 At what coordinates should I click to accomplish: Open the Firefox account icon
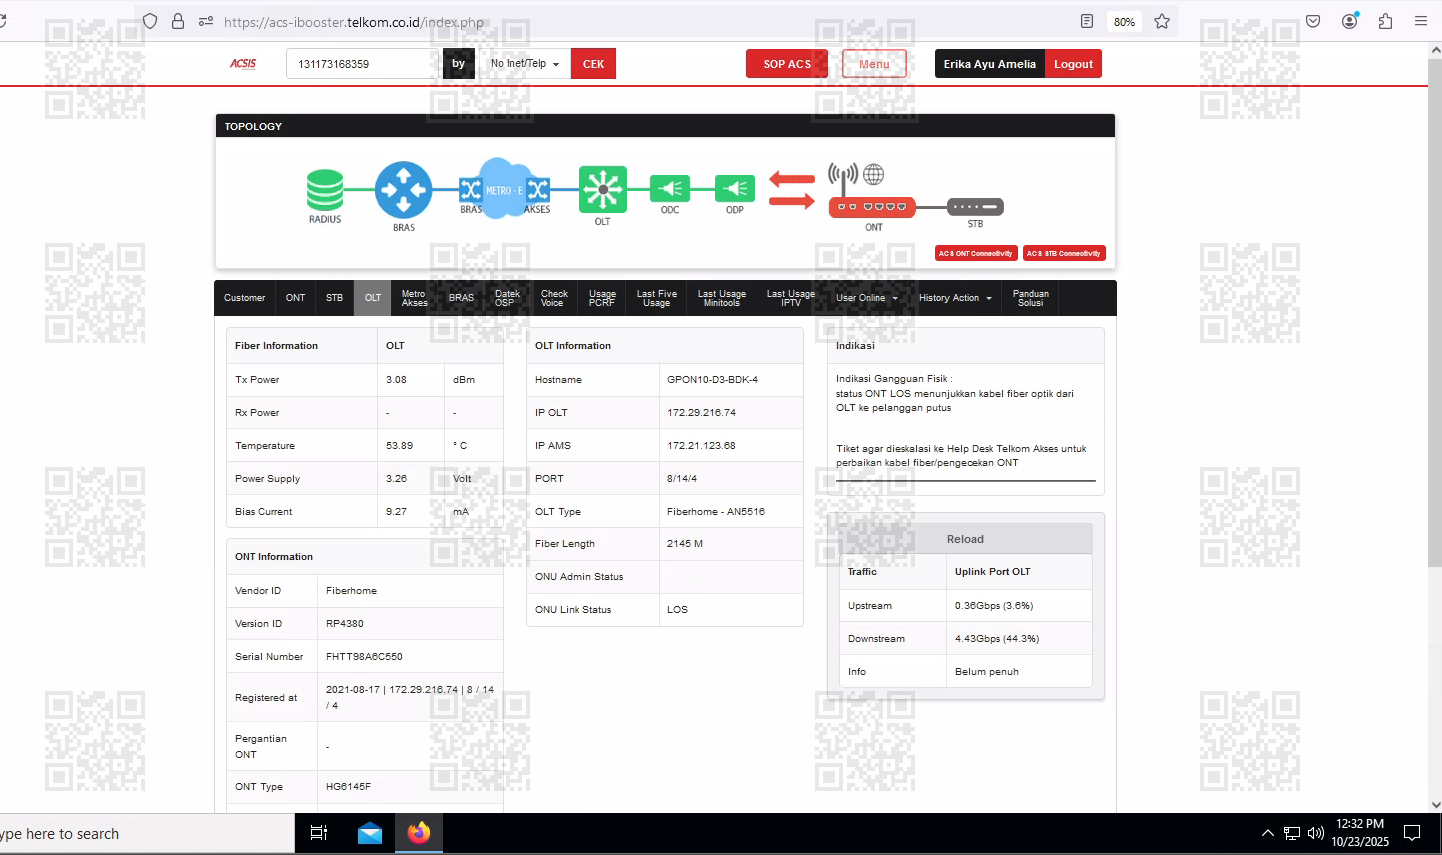tap(1350, 21)
